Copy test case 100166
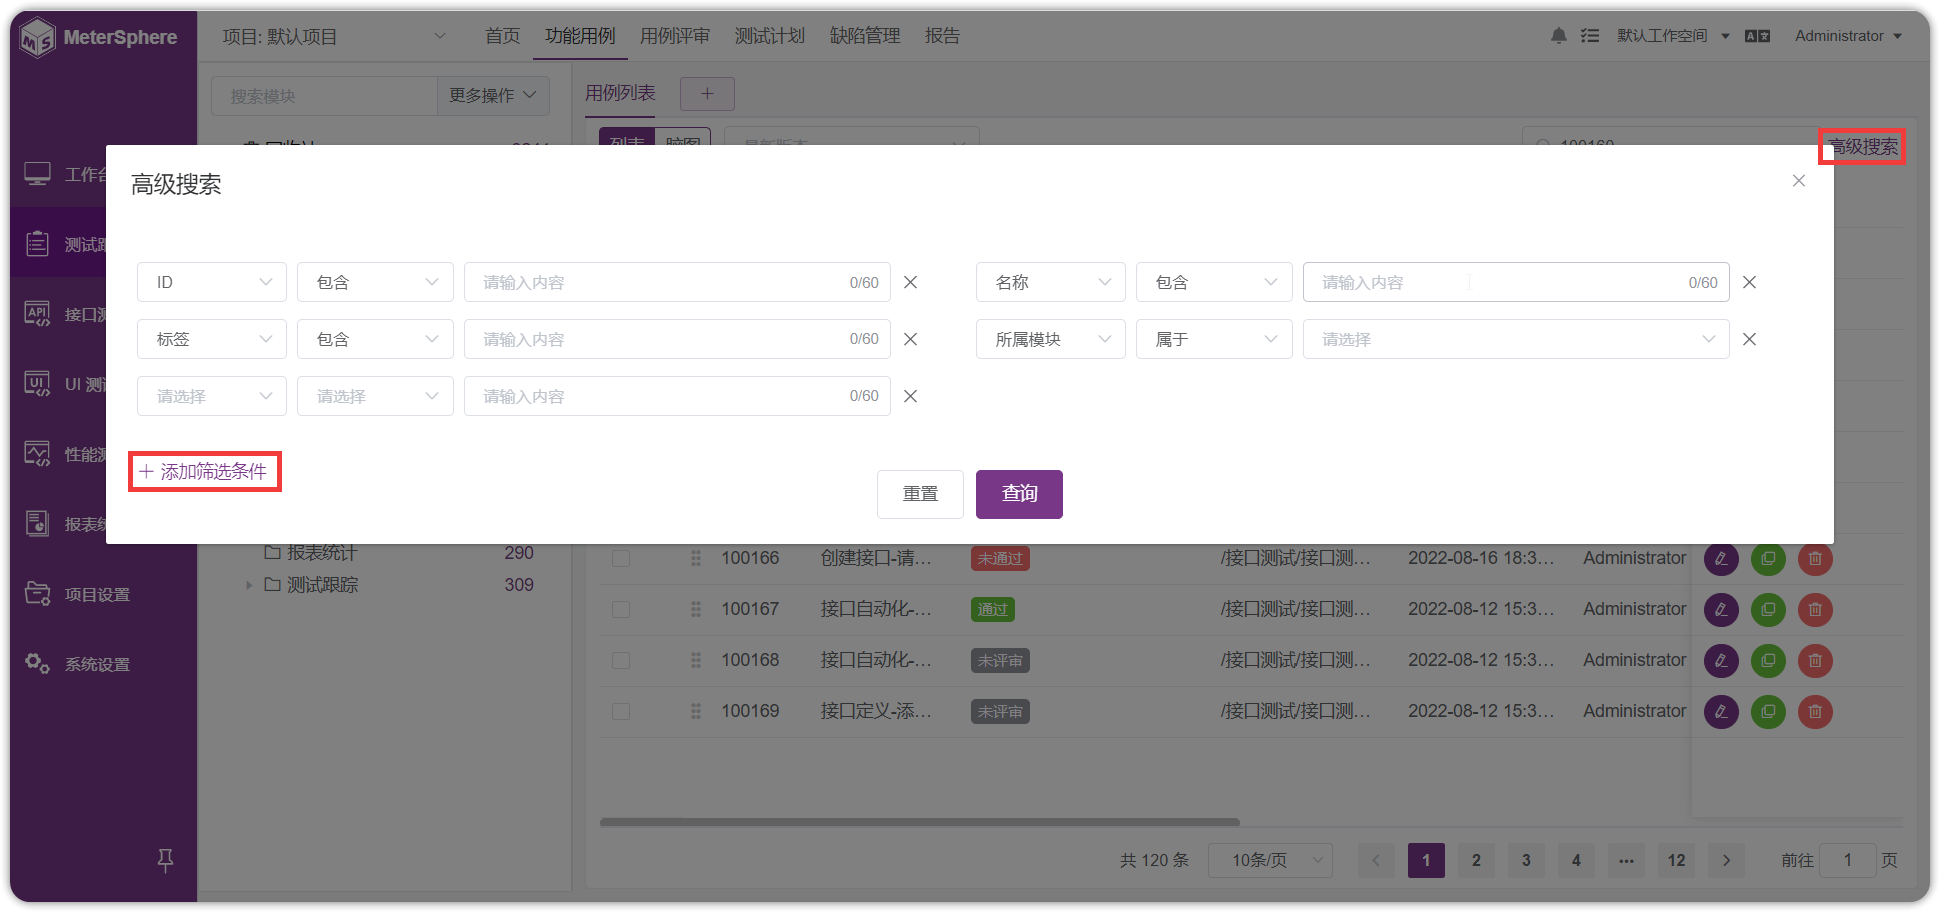This screenshot has width=1940, height=912. (1768, 559)
